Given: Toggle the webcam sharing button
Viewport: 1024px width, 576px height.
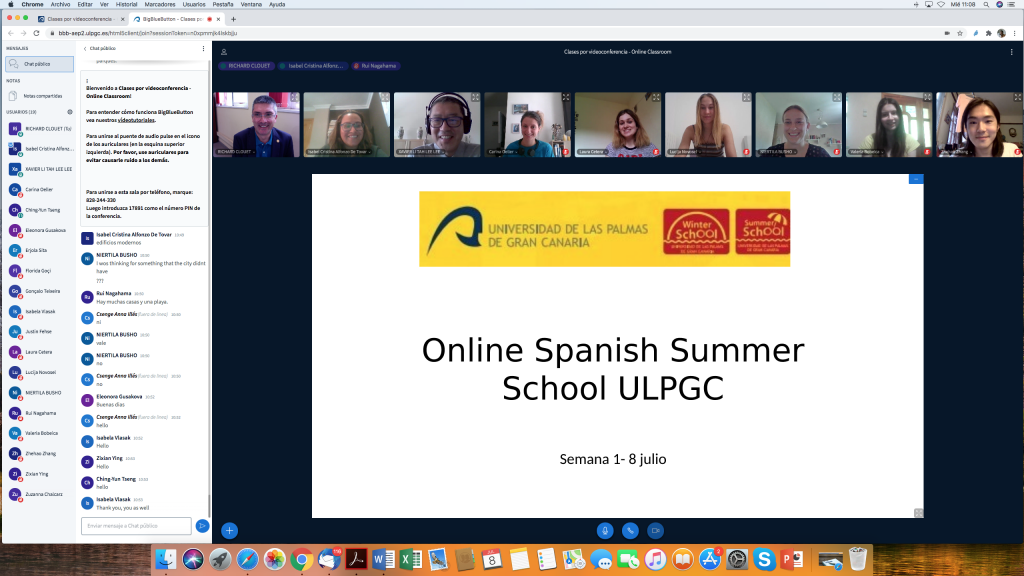Looking at the screenshot, I should (x=656, y=530).
